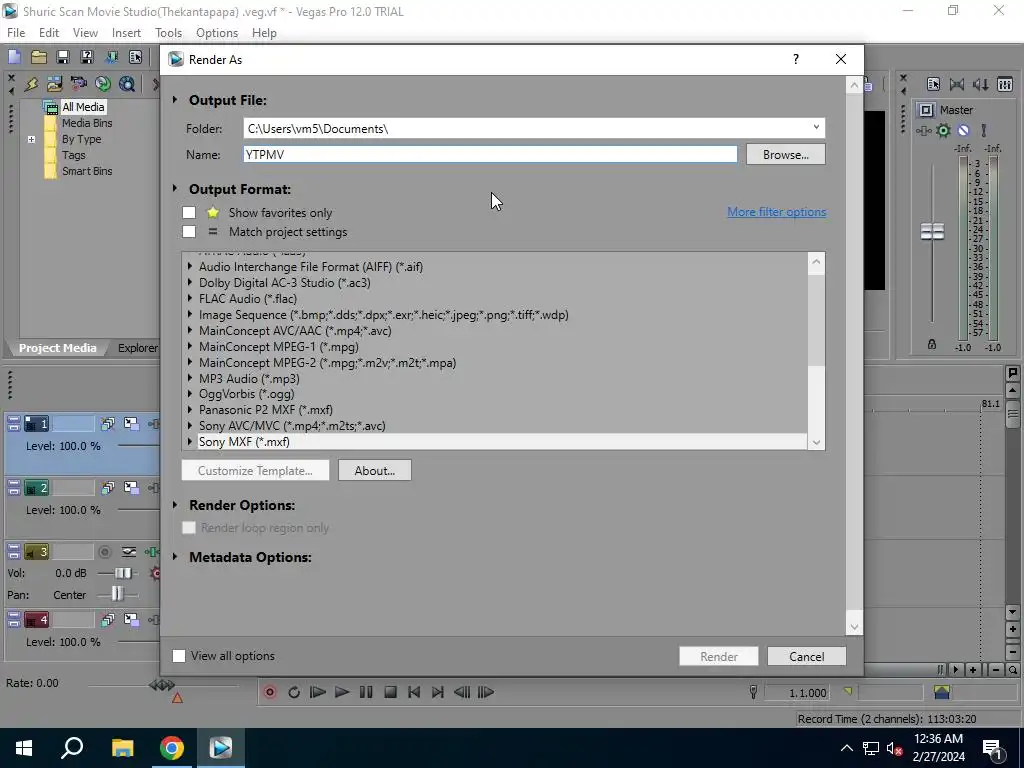
Task: Click the Master volume fader handle
Action: tap(932, 231)
